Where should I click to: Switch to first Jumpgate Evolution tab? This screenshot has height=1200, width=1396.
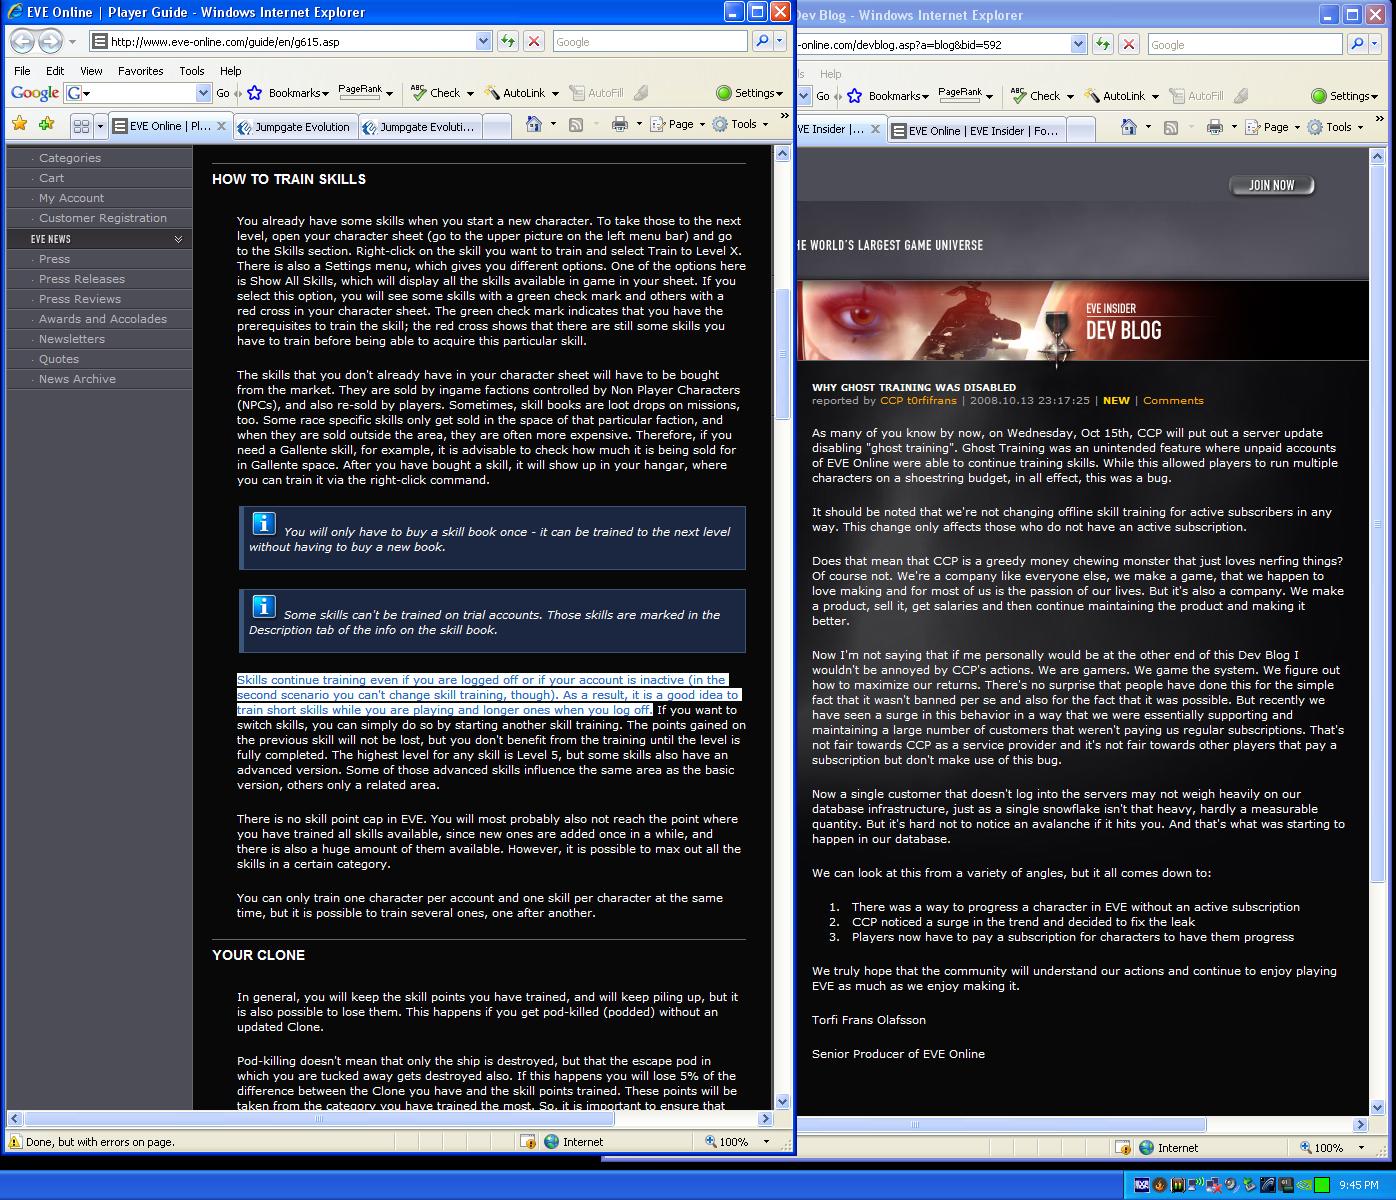294,127
